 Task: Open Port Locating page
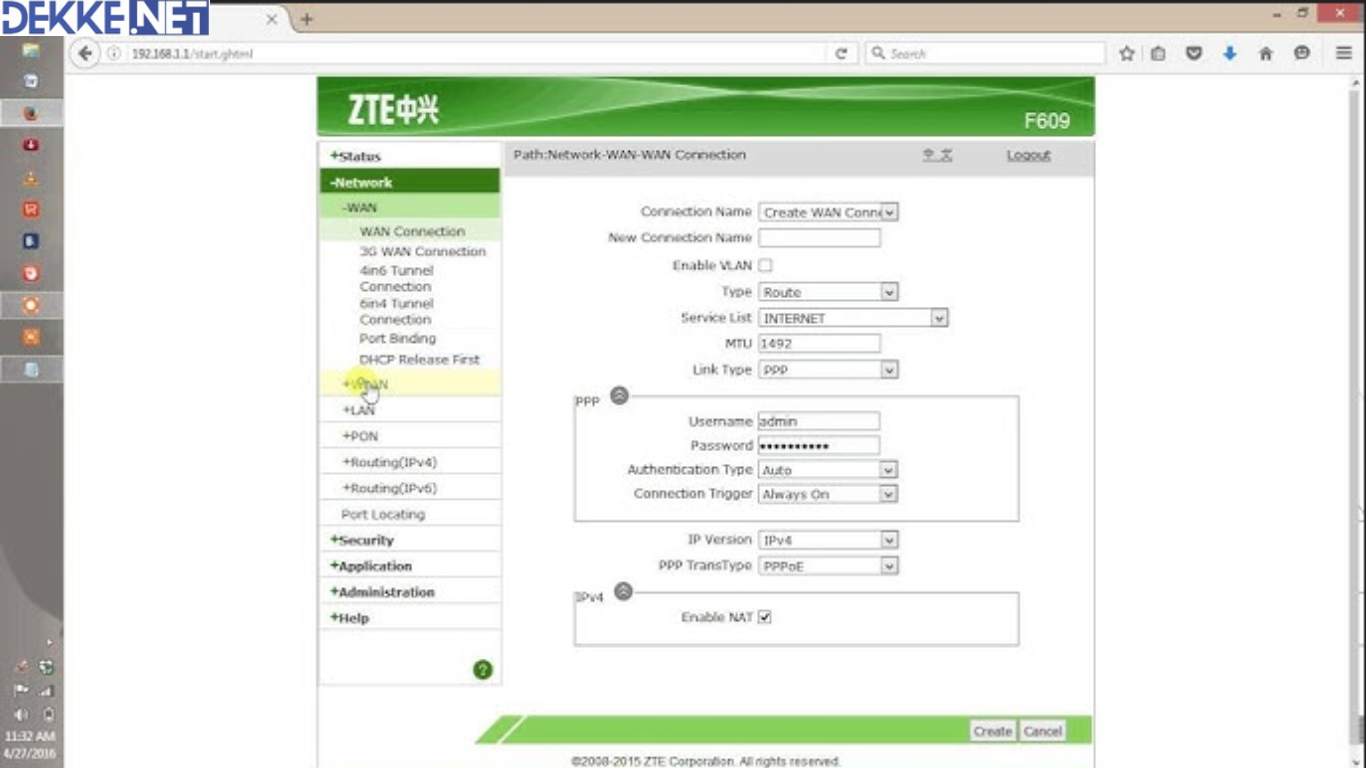(383, 514)
